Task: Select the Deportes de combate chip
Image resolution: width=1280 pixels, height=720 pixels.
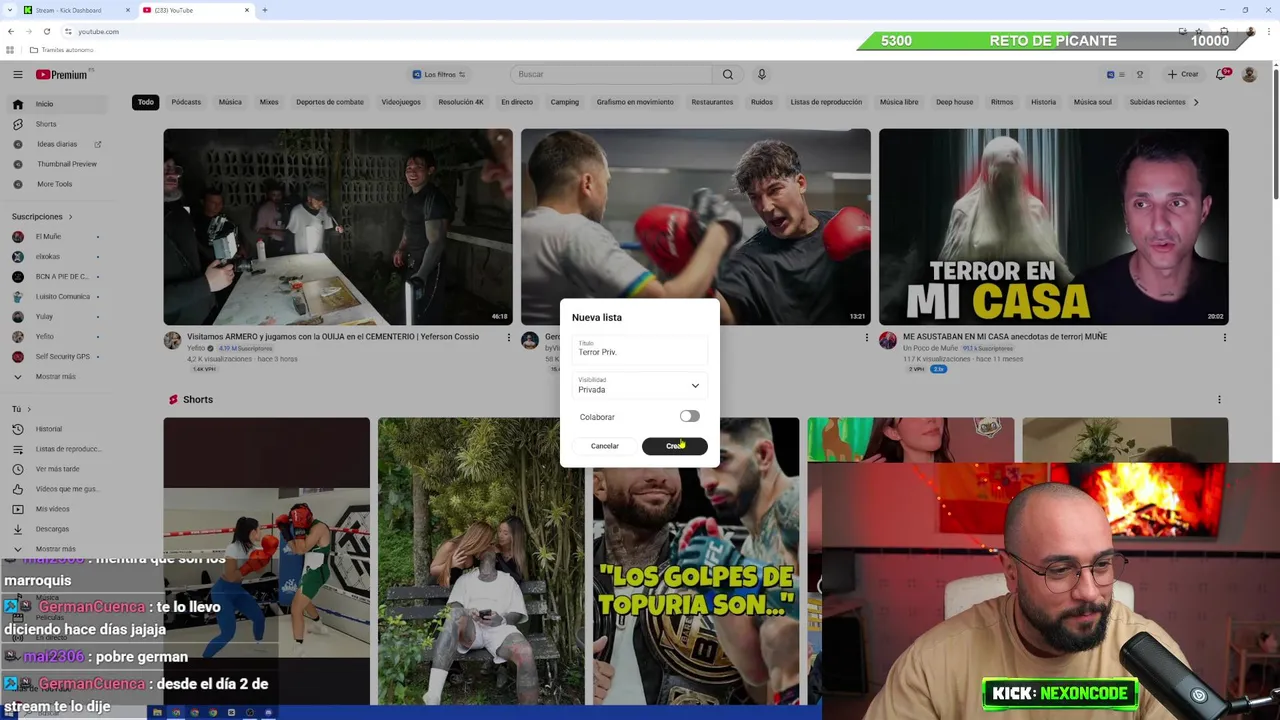Action: [330, 102]
